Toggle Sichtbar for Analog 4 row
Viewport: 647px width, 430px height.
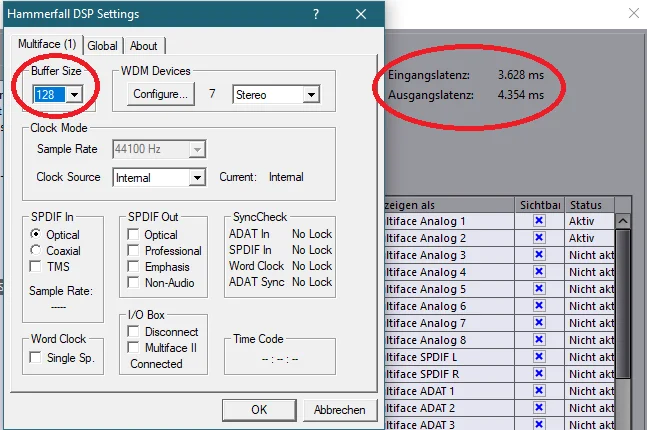coord(539,272)
